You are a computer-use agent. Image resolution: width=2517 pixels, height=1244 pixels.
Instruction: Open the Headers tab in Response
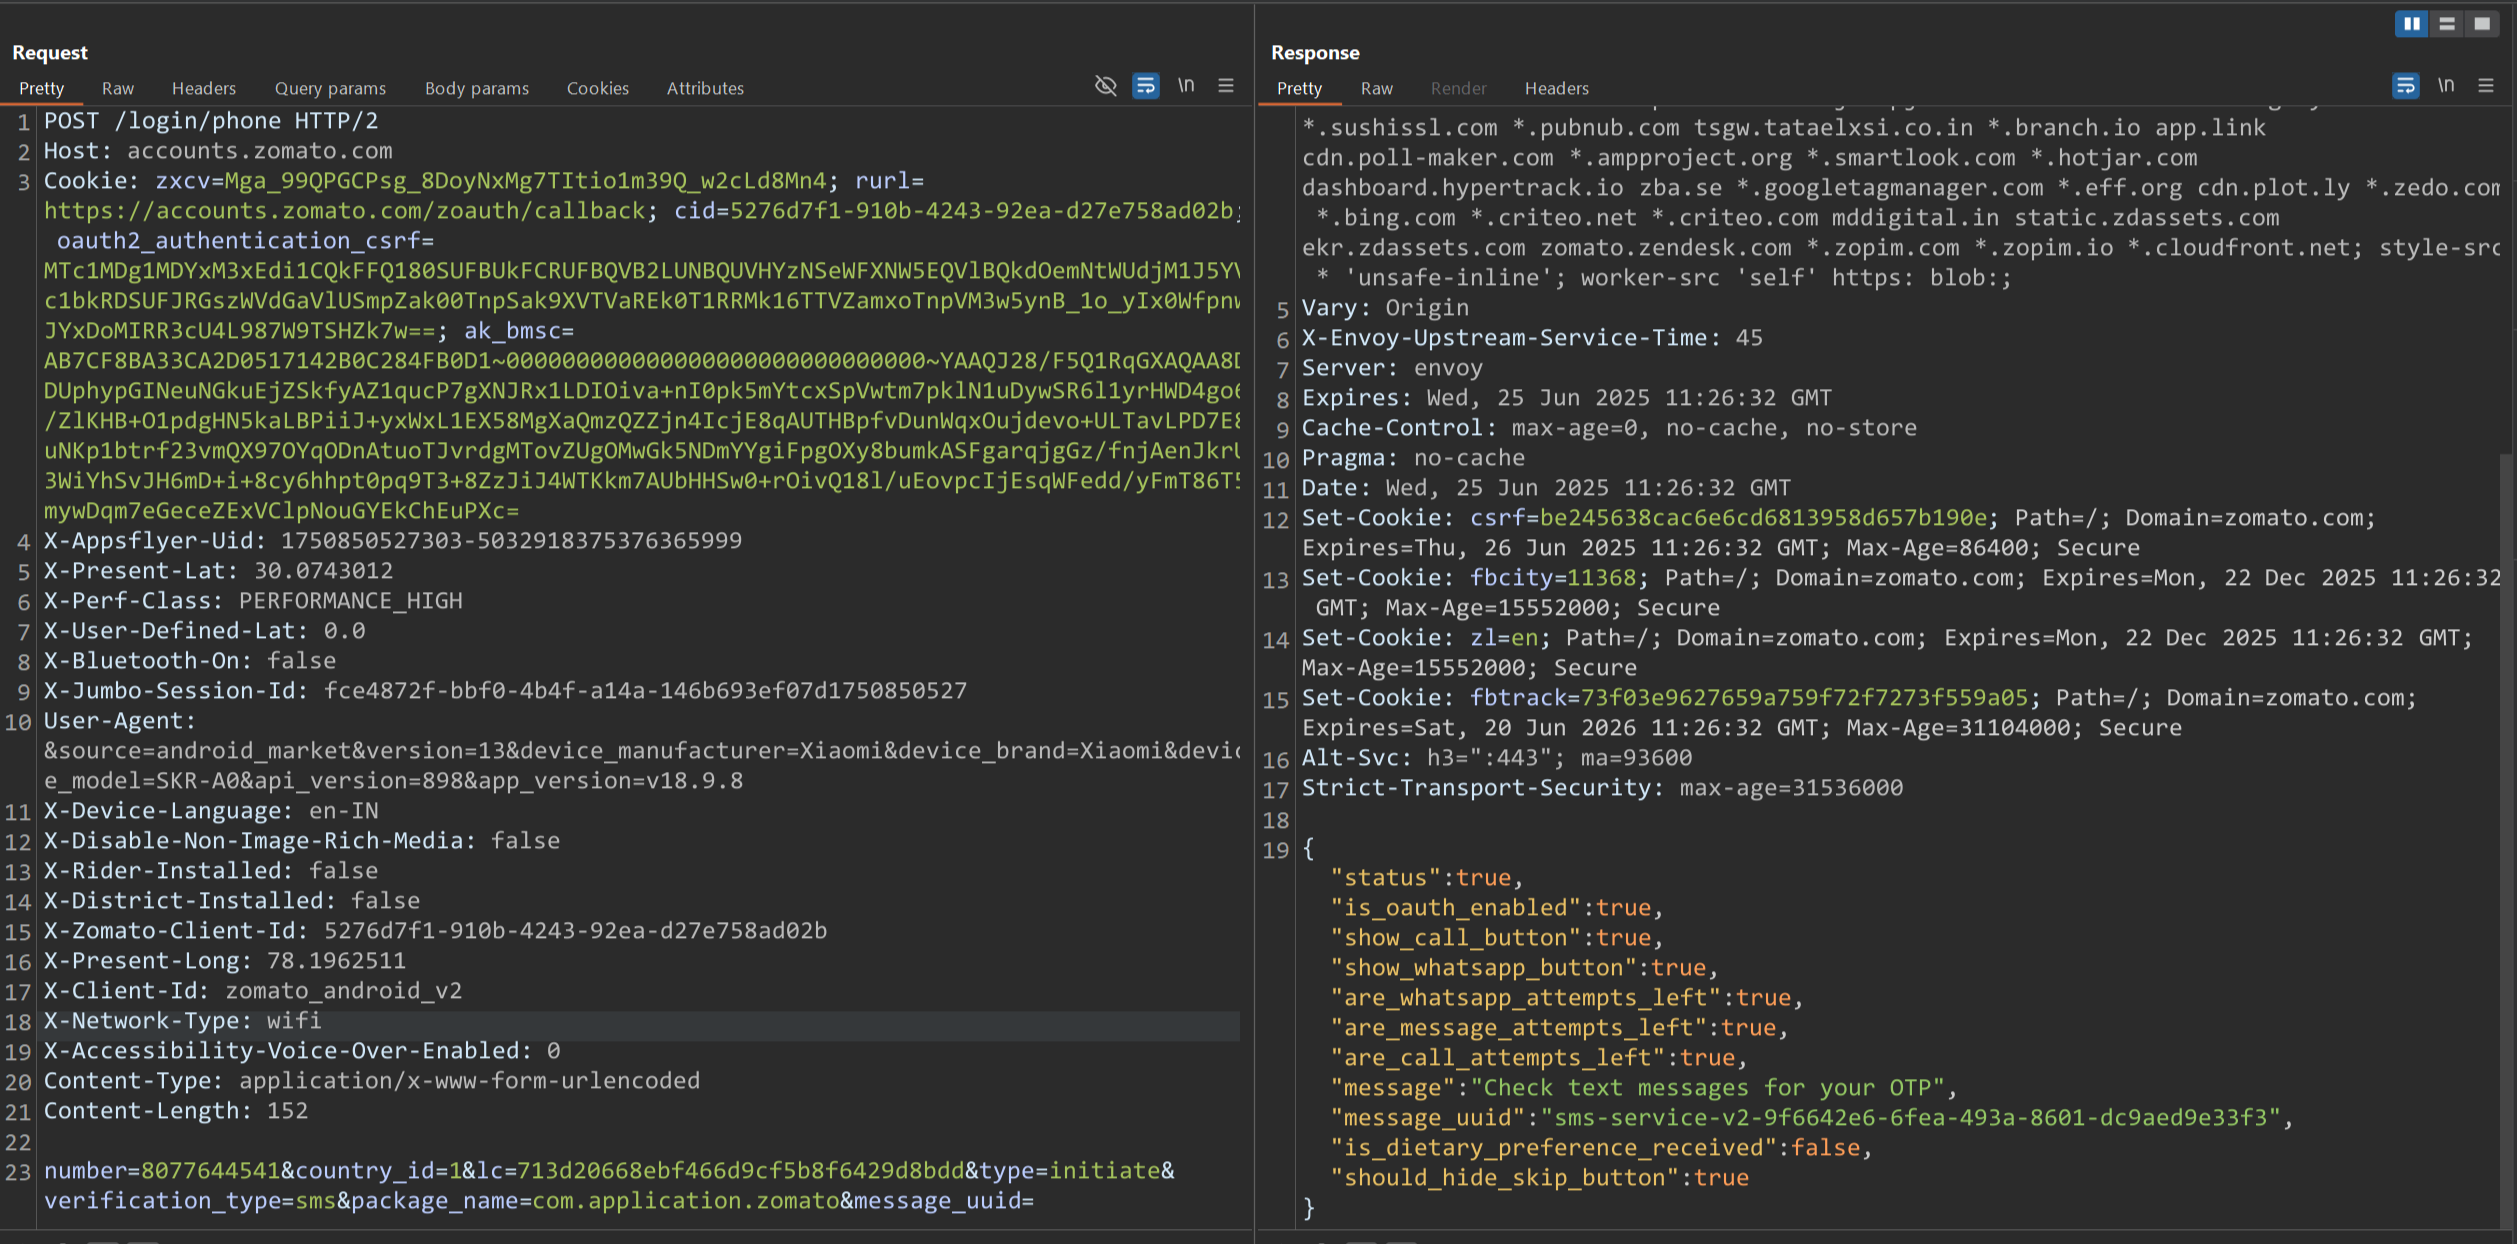1556,88
